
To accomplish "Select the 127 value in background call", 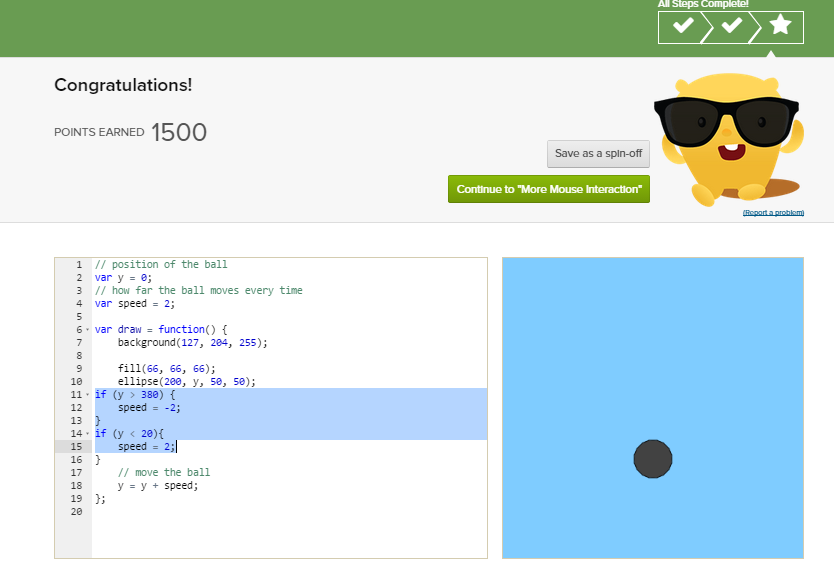I will click(190, 343).
